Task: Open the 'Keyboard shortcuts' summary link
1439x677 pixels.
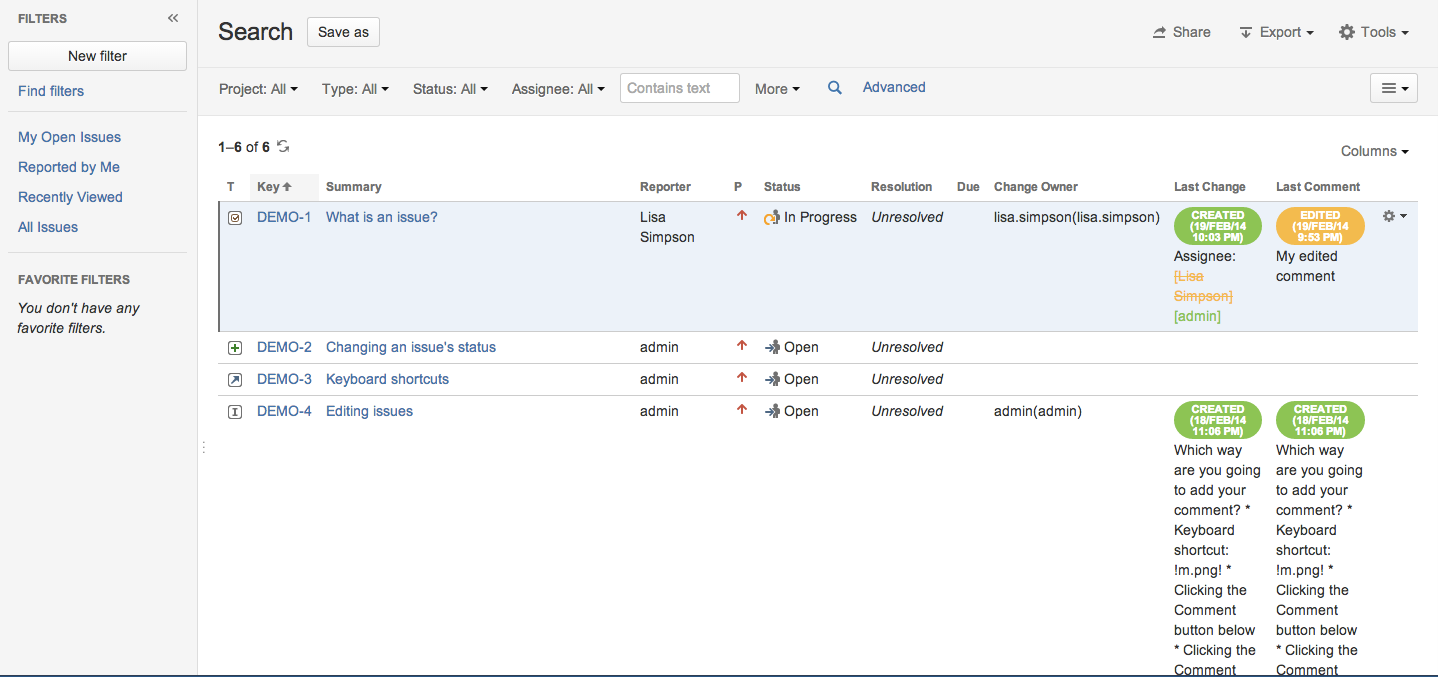Action: click(x=387, y=379)
